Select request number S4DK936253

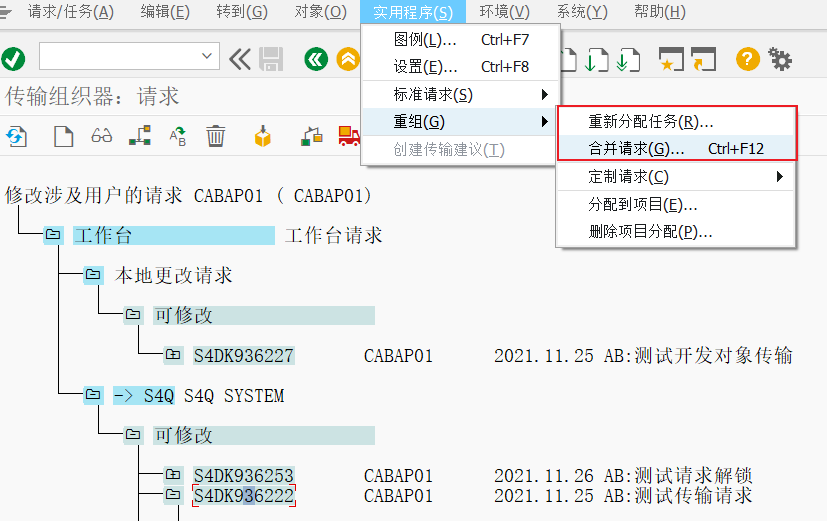pyautogui.click(x=244, y=475)
